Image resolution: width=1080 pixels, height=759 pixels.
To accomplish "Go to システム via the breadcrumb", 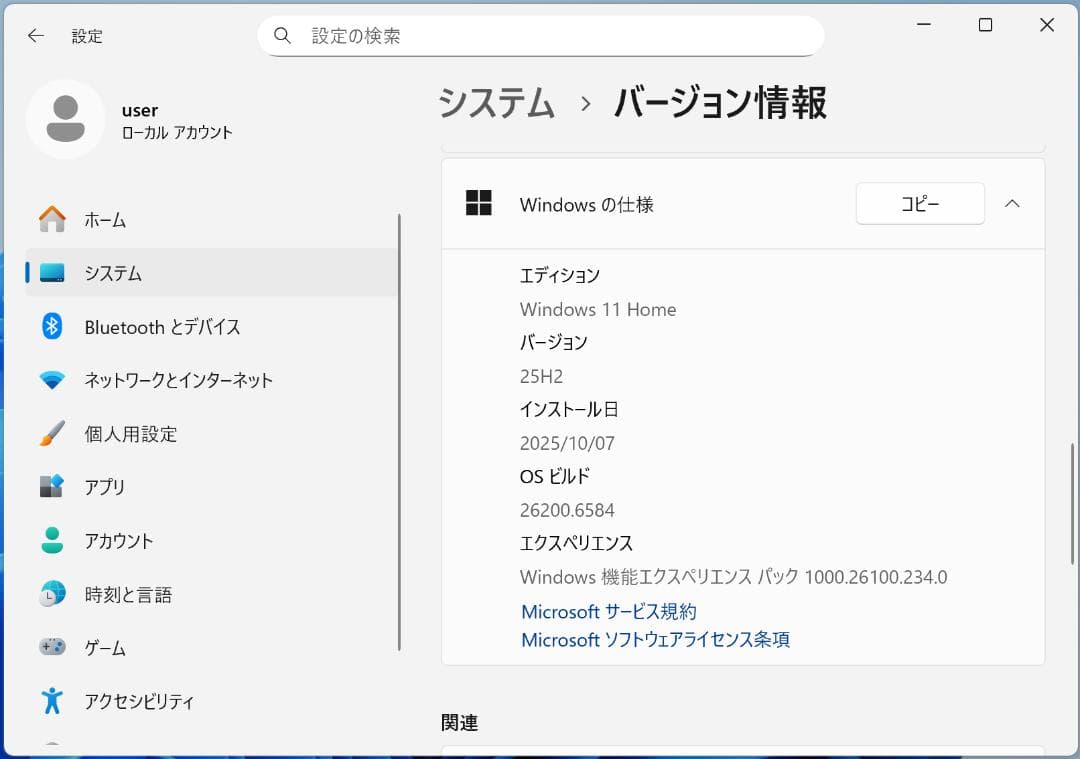I will coord(496,103).
